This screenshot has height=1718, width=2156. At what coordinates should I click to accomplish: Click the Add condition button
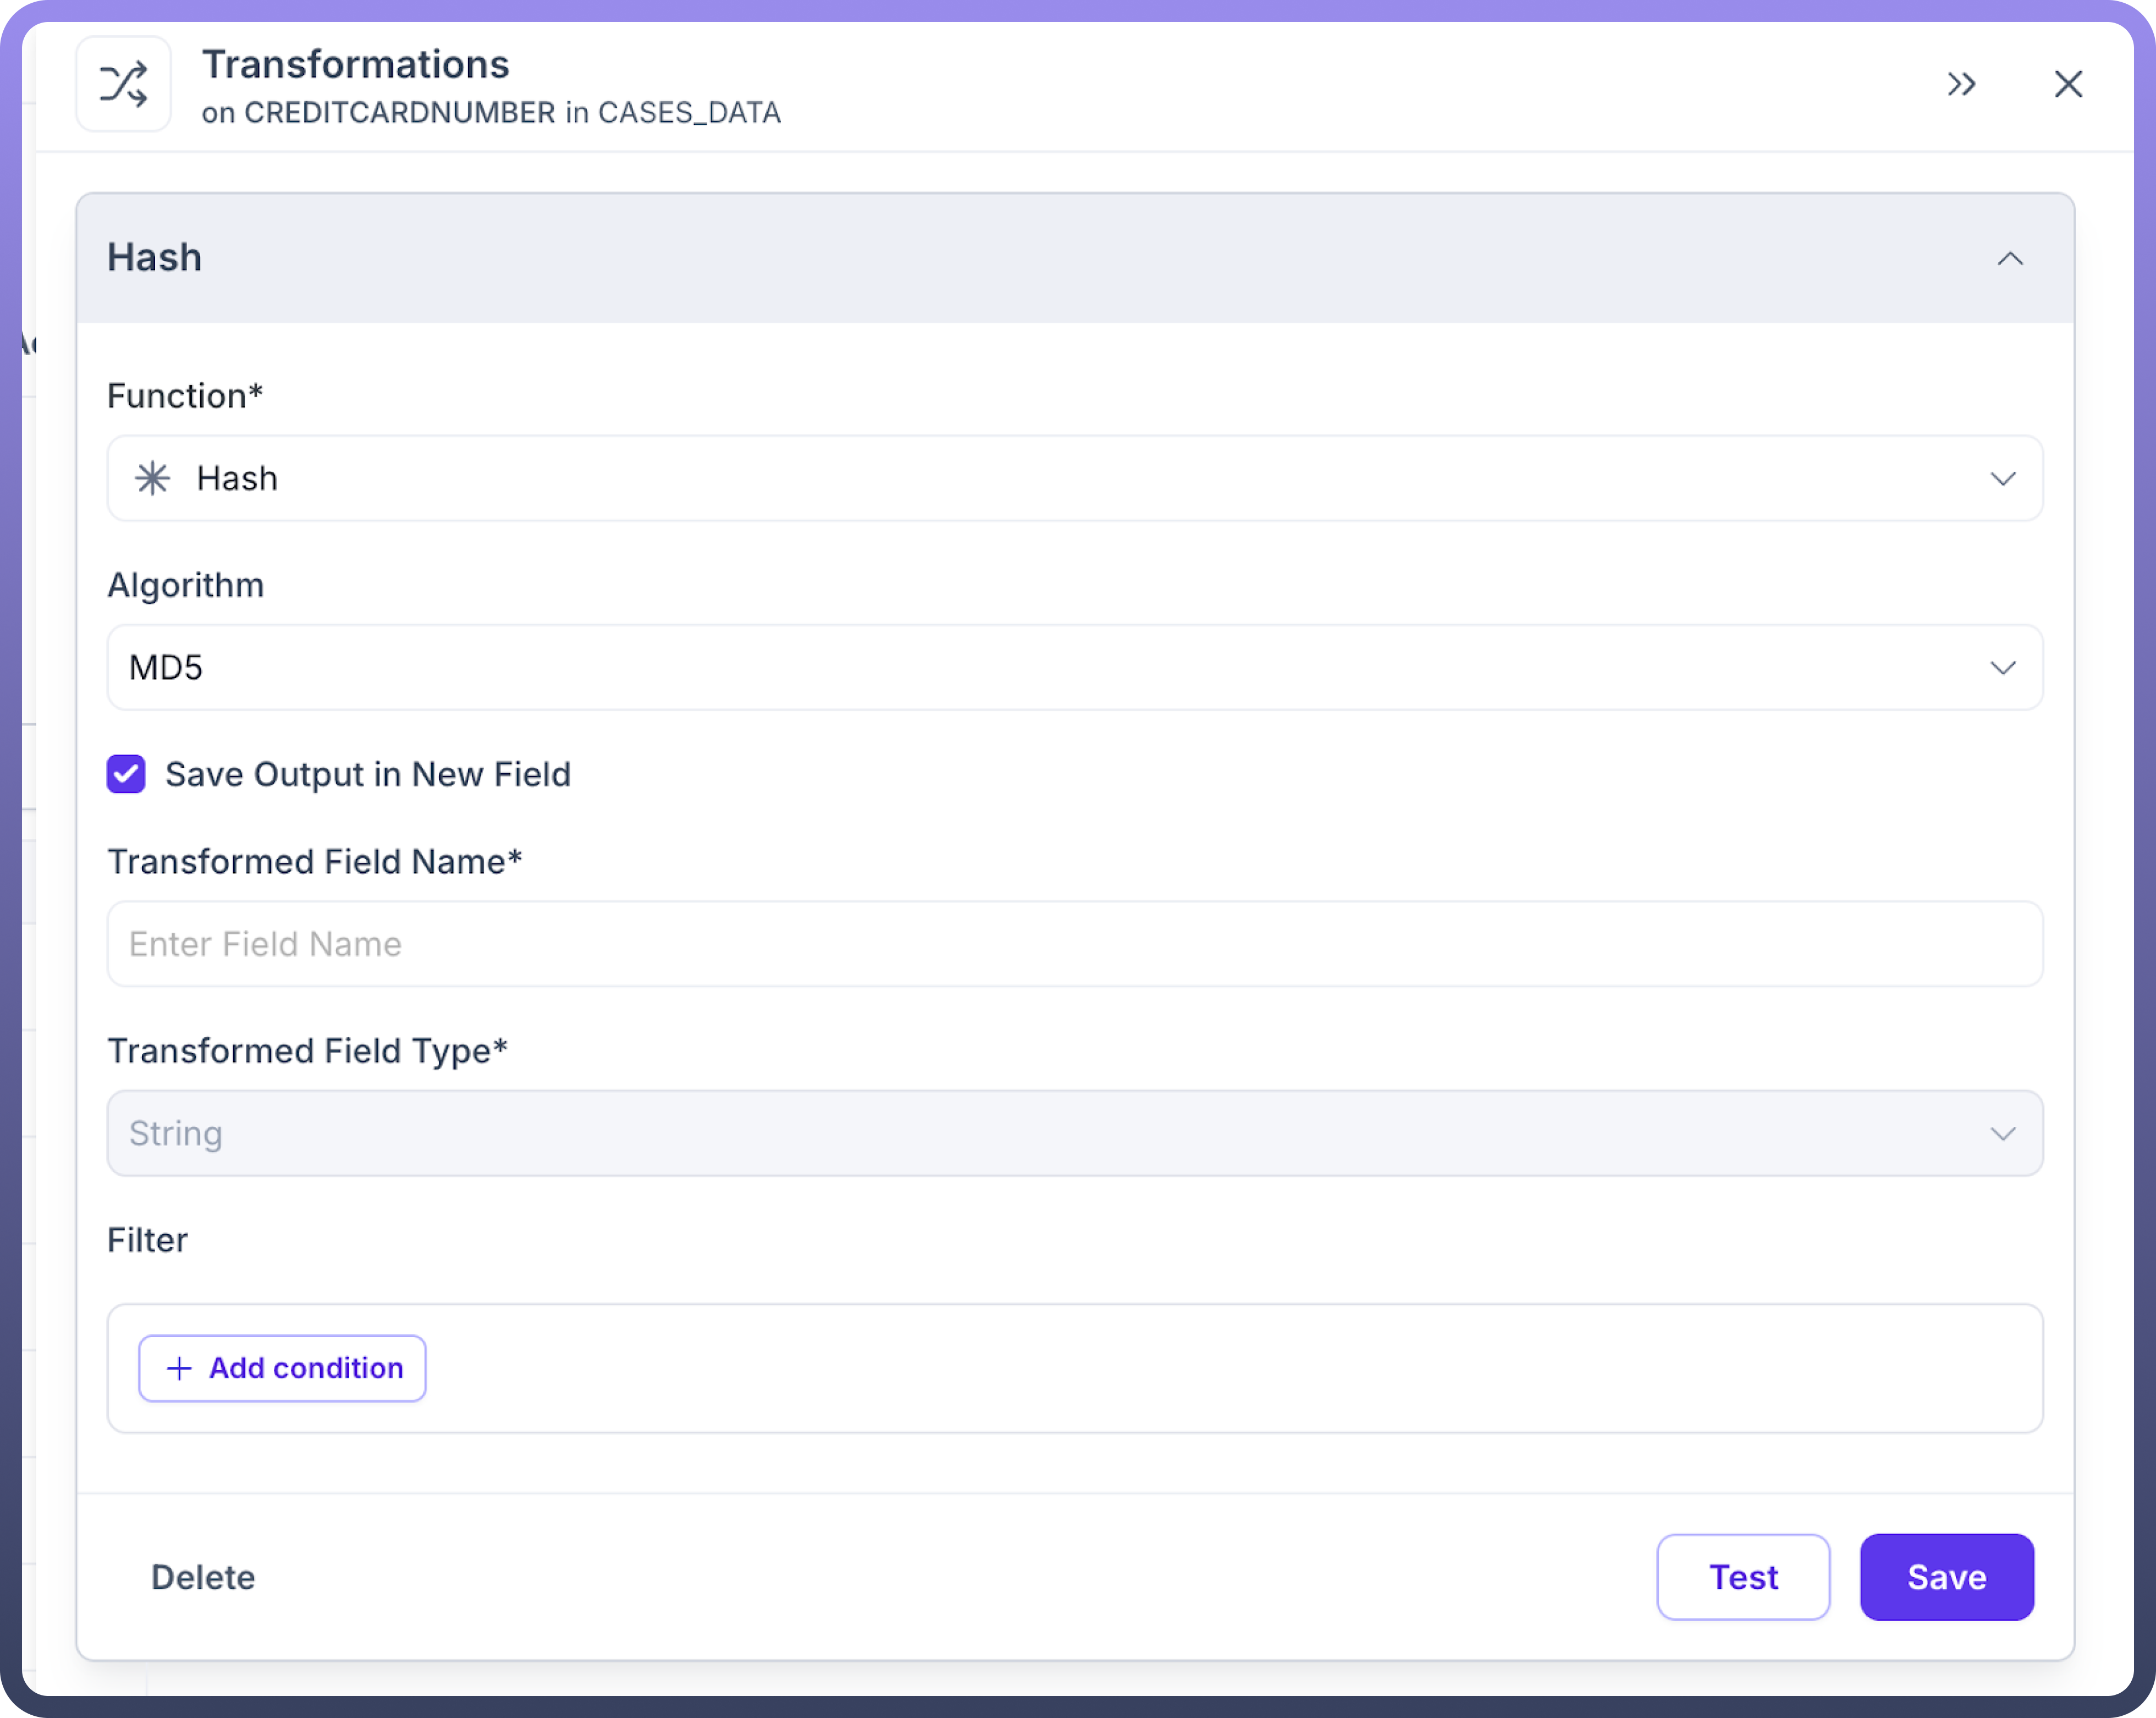pyautogui.click(x=282, y=1368)
